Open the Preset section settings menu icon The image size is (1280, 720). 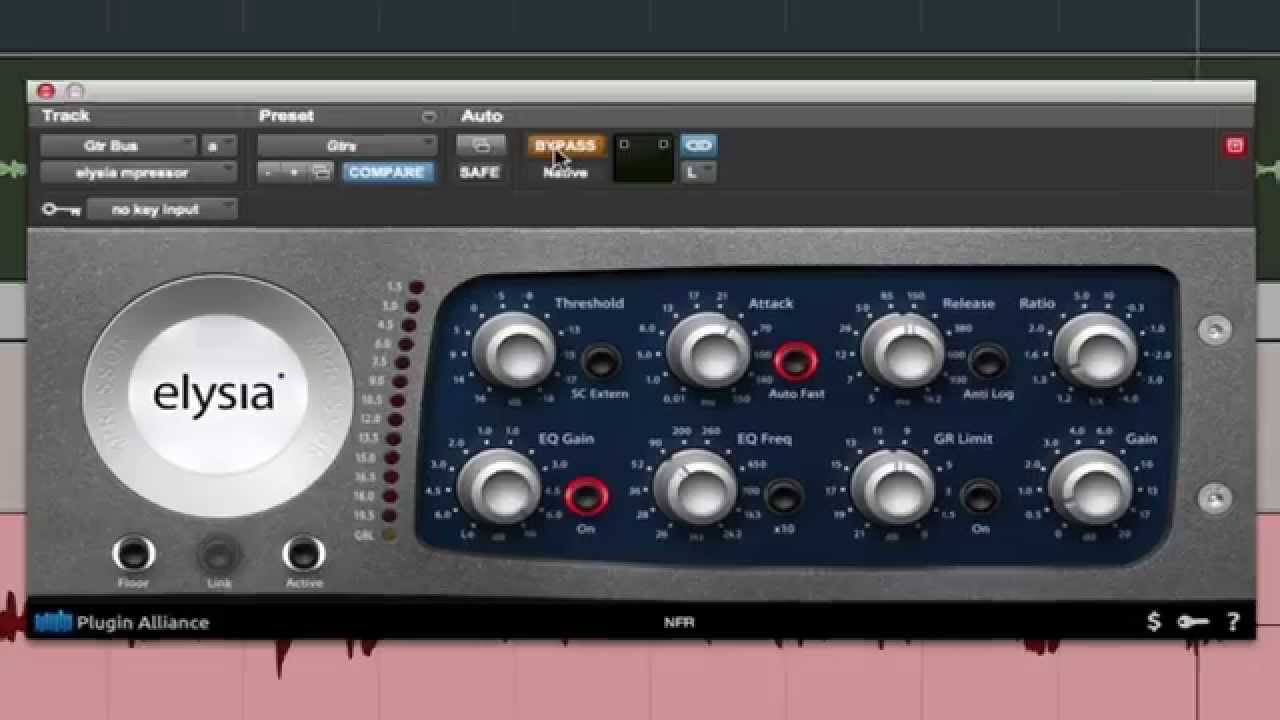click(428, 116)
